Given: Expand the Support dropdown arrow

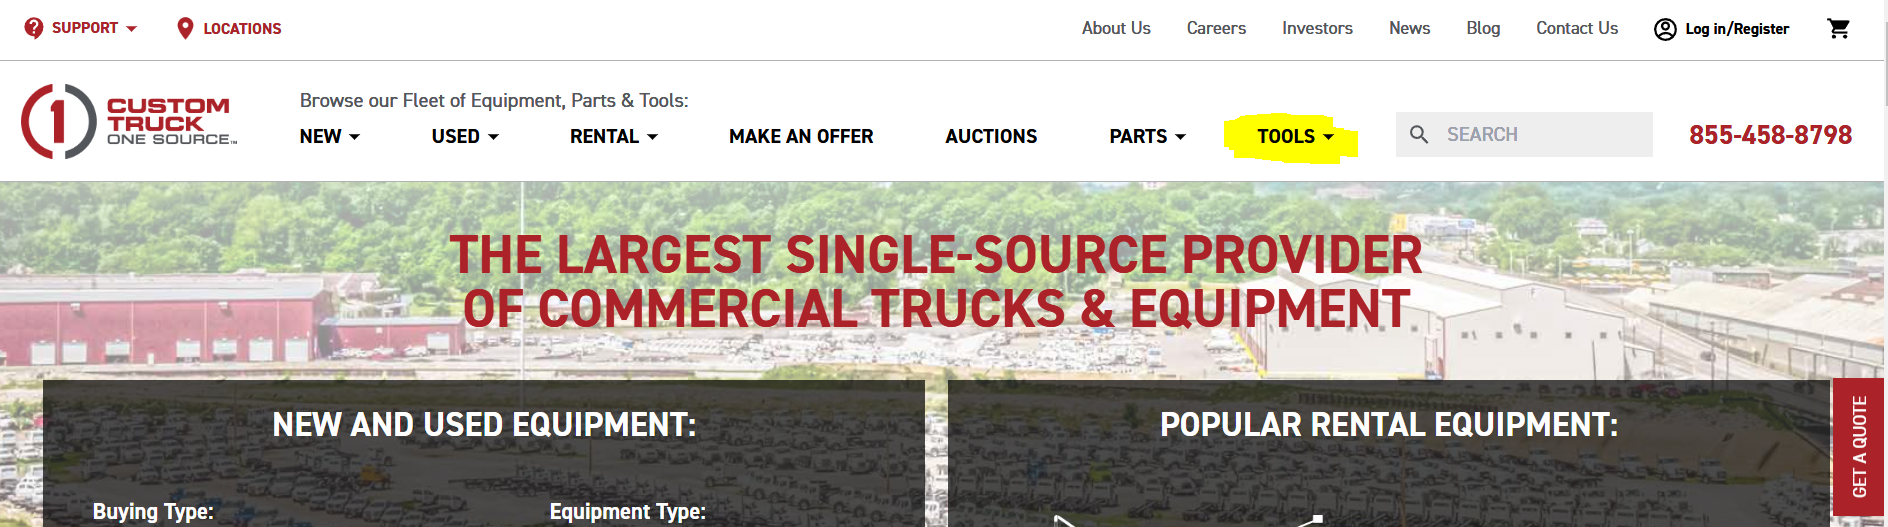Looking at the screenshot, I should (x=131, y=29).
